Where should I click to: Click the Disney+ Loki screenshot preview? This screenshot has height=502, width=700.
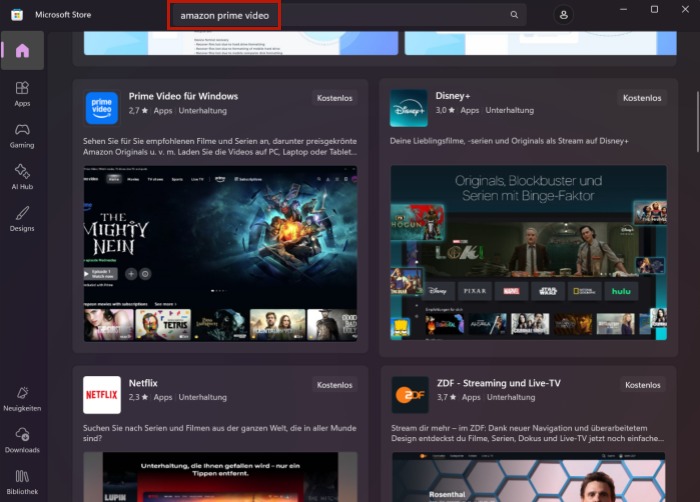[529, 252]
